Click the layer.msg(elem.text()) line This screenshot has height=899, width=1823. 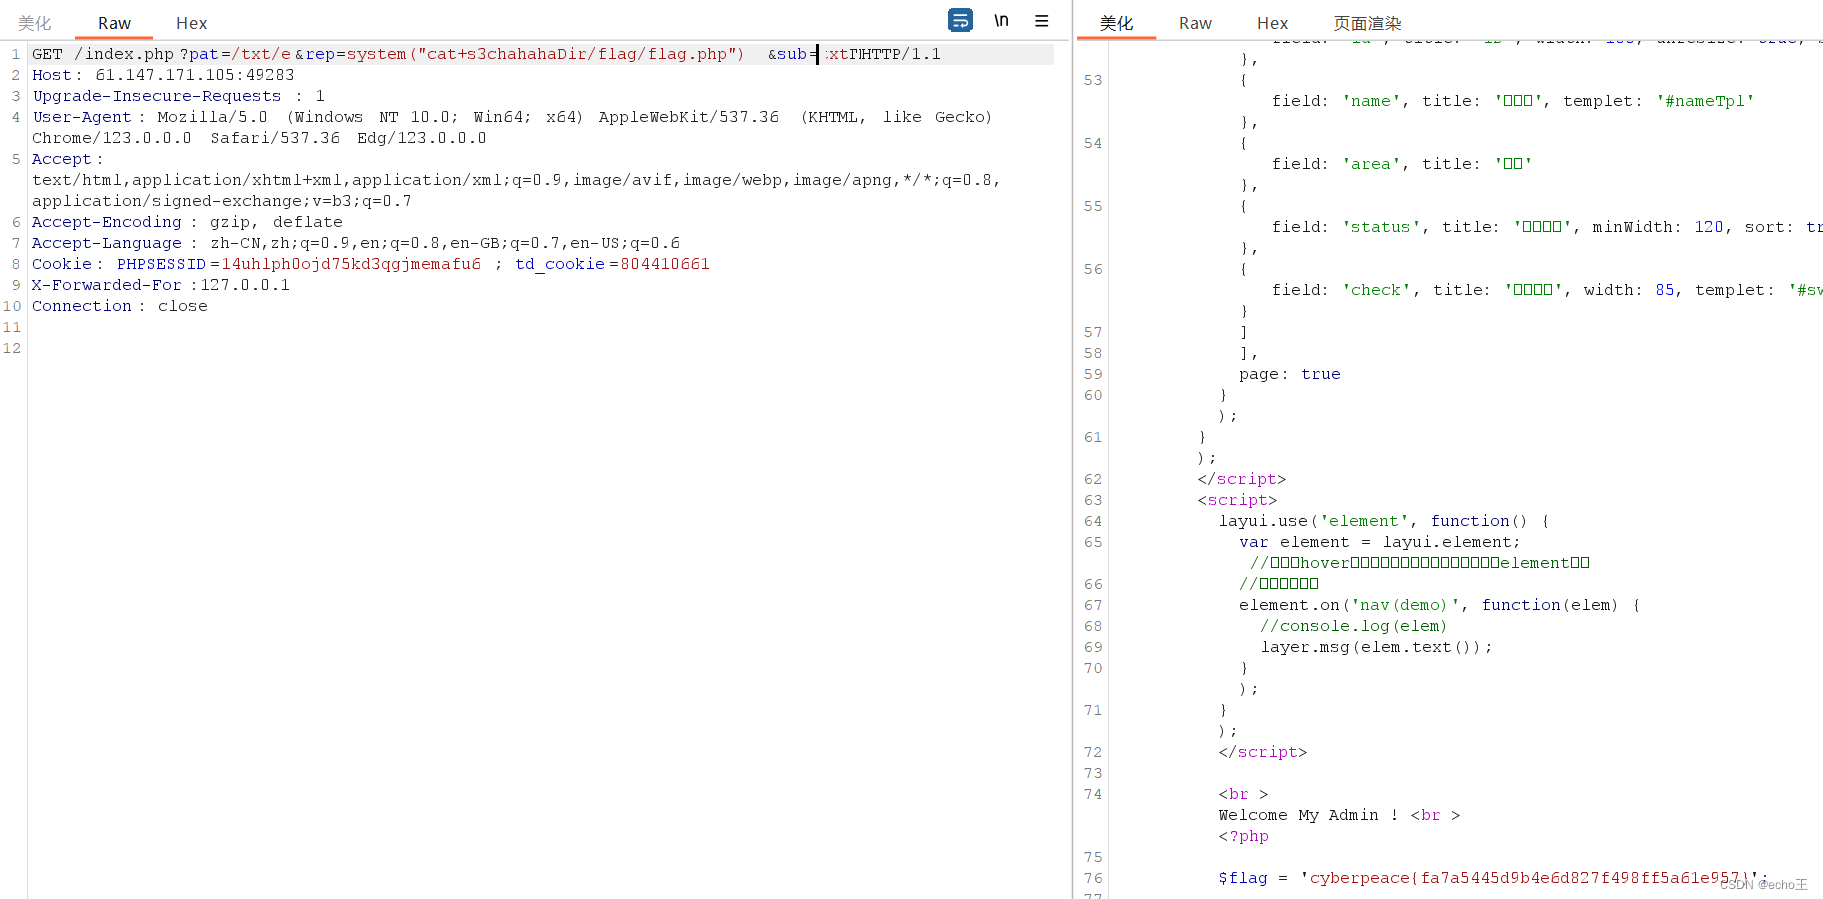pyautogui.click(x=1376, y=647)
